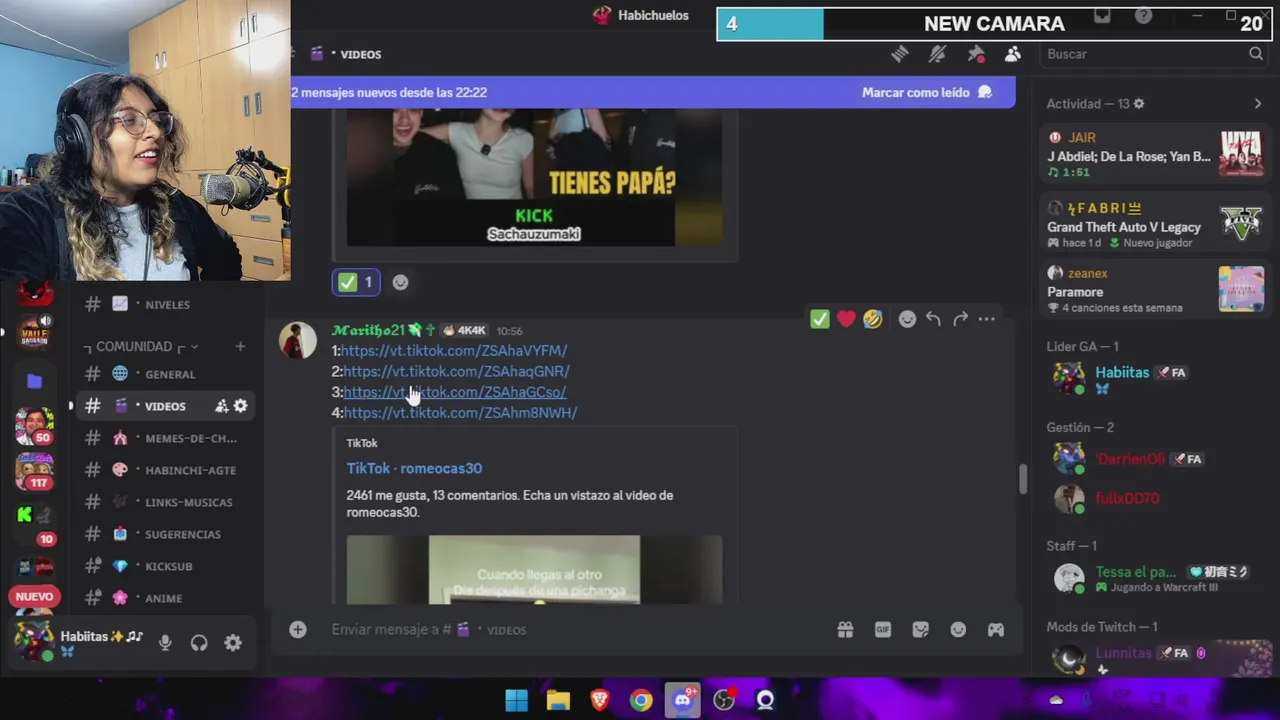Open member Habiitas in Lider GA
Viewport: 1280px width, 720px height.
coord(1155,378)
